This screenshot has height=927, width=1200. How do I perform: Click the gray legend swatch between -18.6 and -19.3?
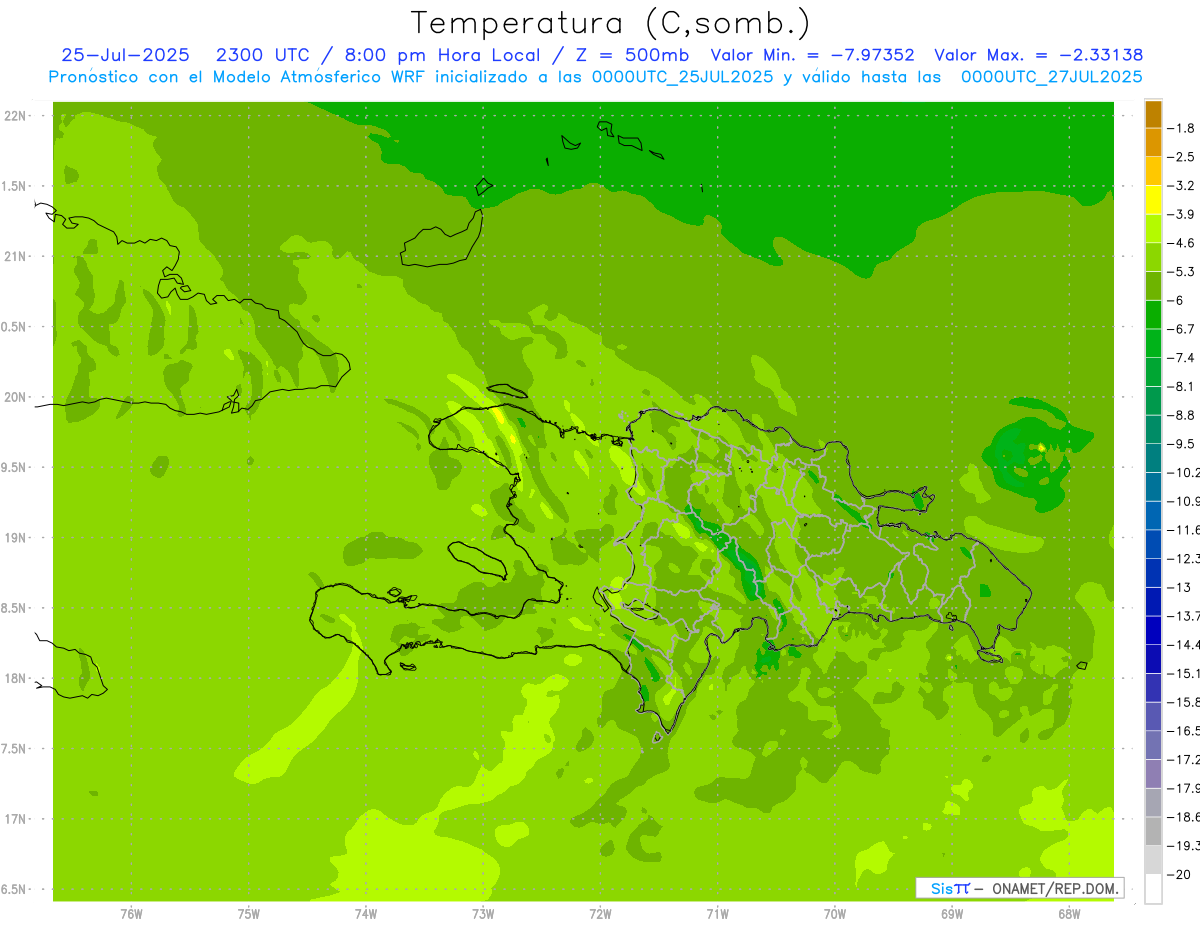(1153, 831)
